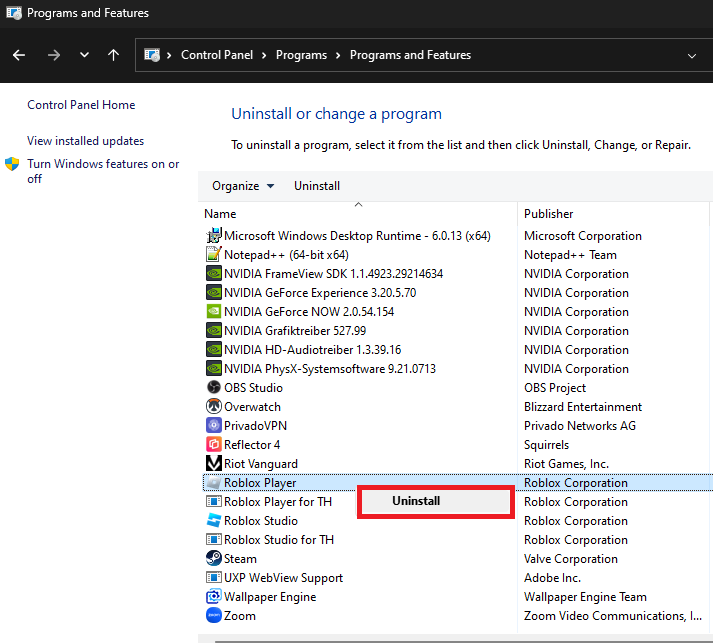Open the recent locations chevron

[84, 56]
